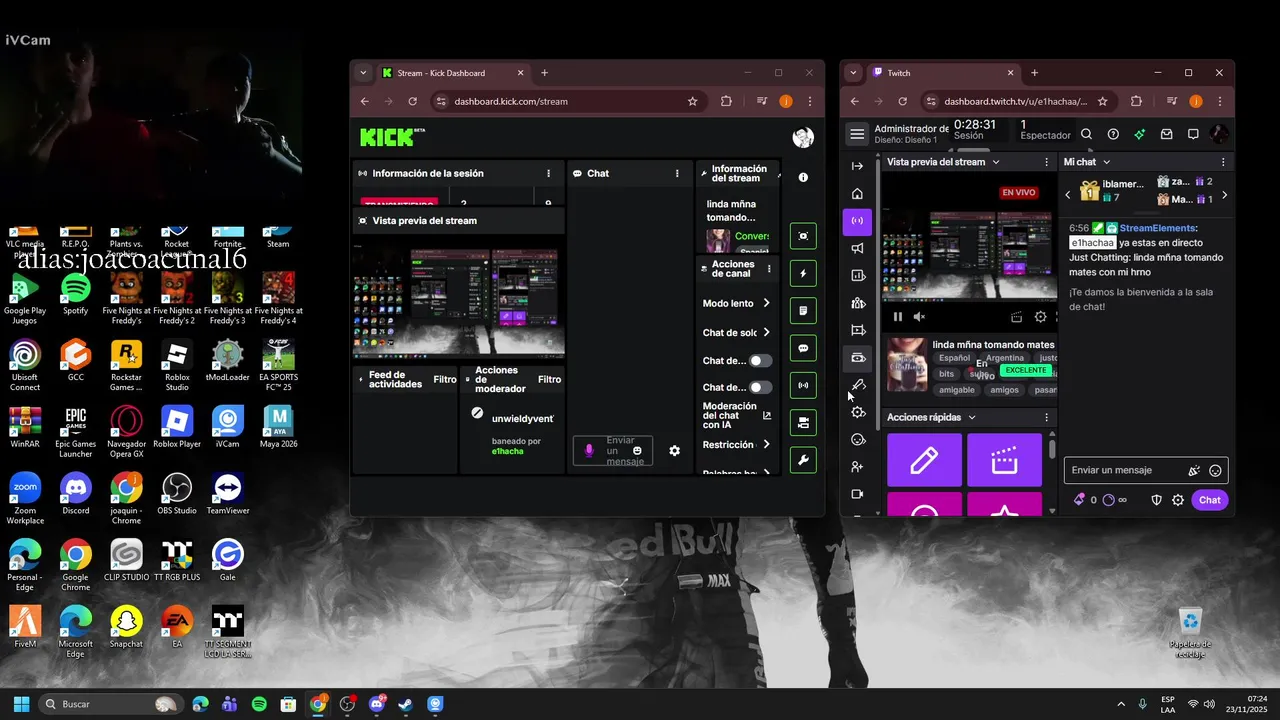Switch to the Twitch browser tab
This screenshot has width=1280, height=720.
coord(943,73)
